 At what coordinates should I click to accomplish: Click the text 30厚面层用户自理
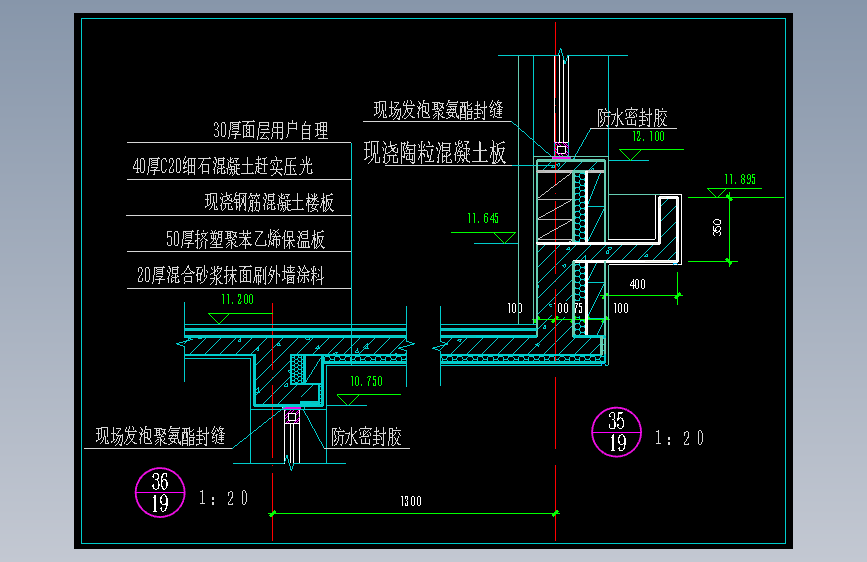coord(271,131)
